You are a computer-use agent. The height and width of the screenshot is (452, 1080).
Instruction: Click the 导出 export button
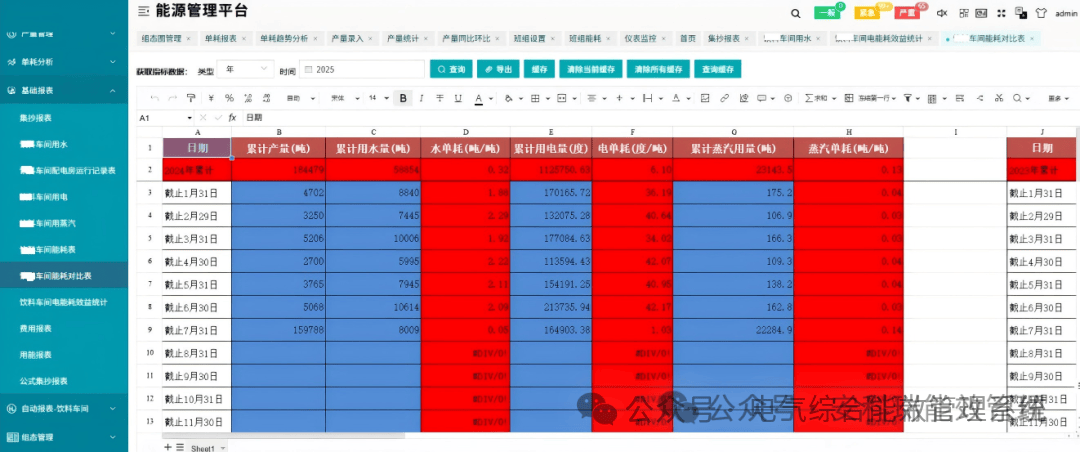click(499, 70)
